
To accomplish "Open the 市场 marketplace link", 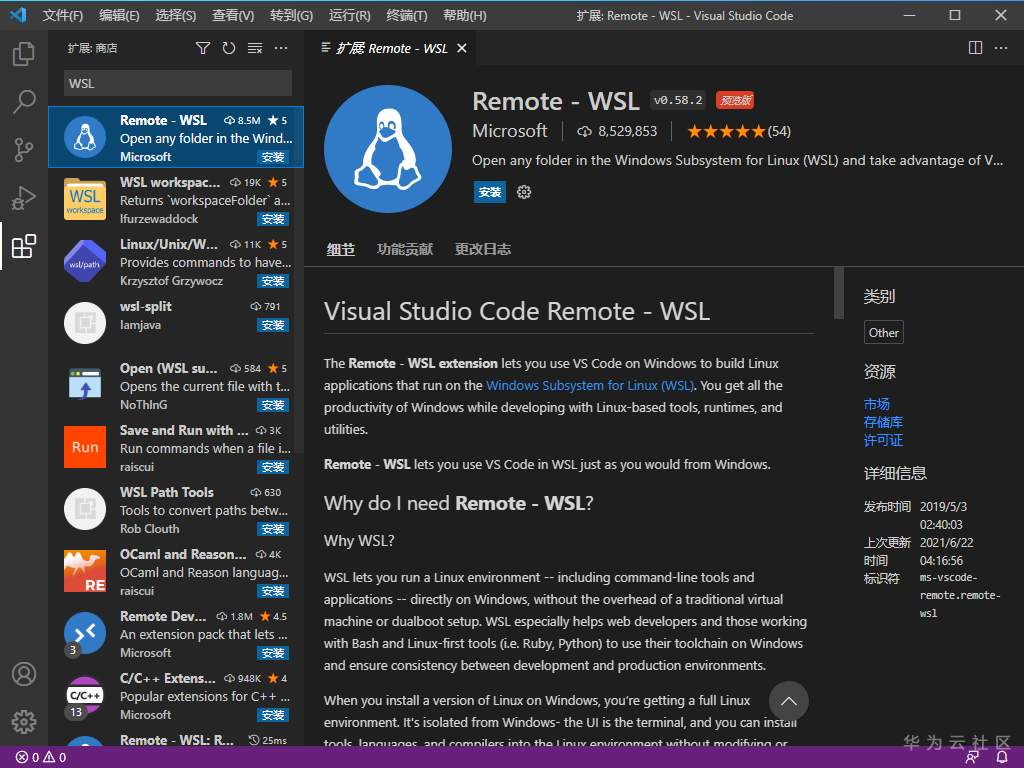I will tap(876, 404).
